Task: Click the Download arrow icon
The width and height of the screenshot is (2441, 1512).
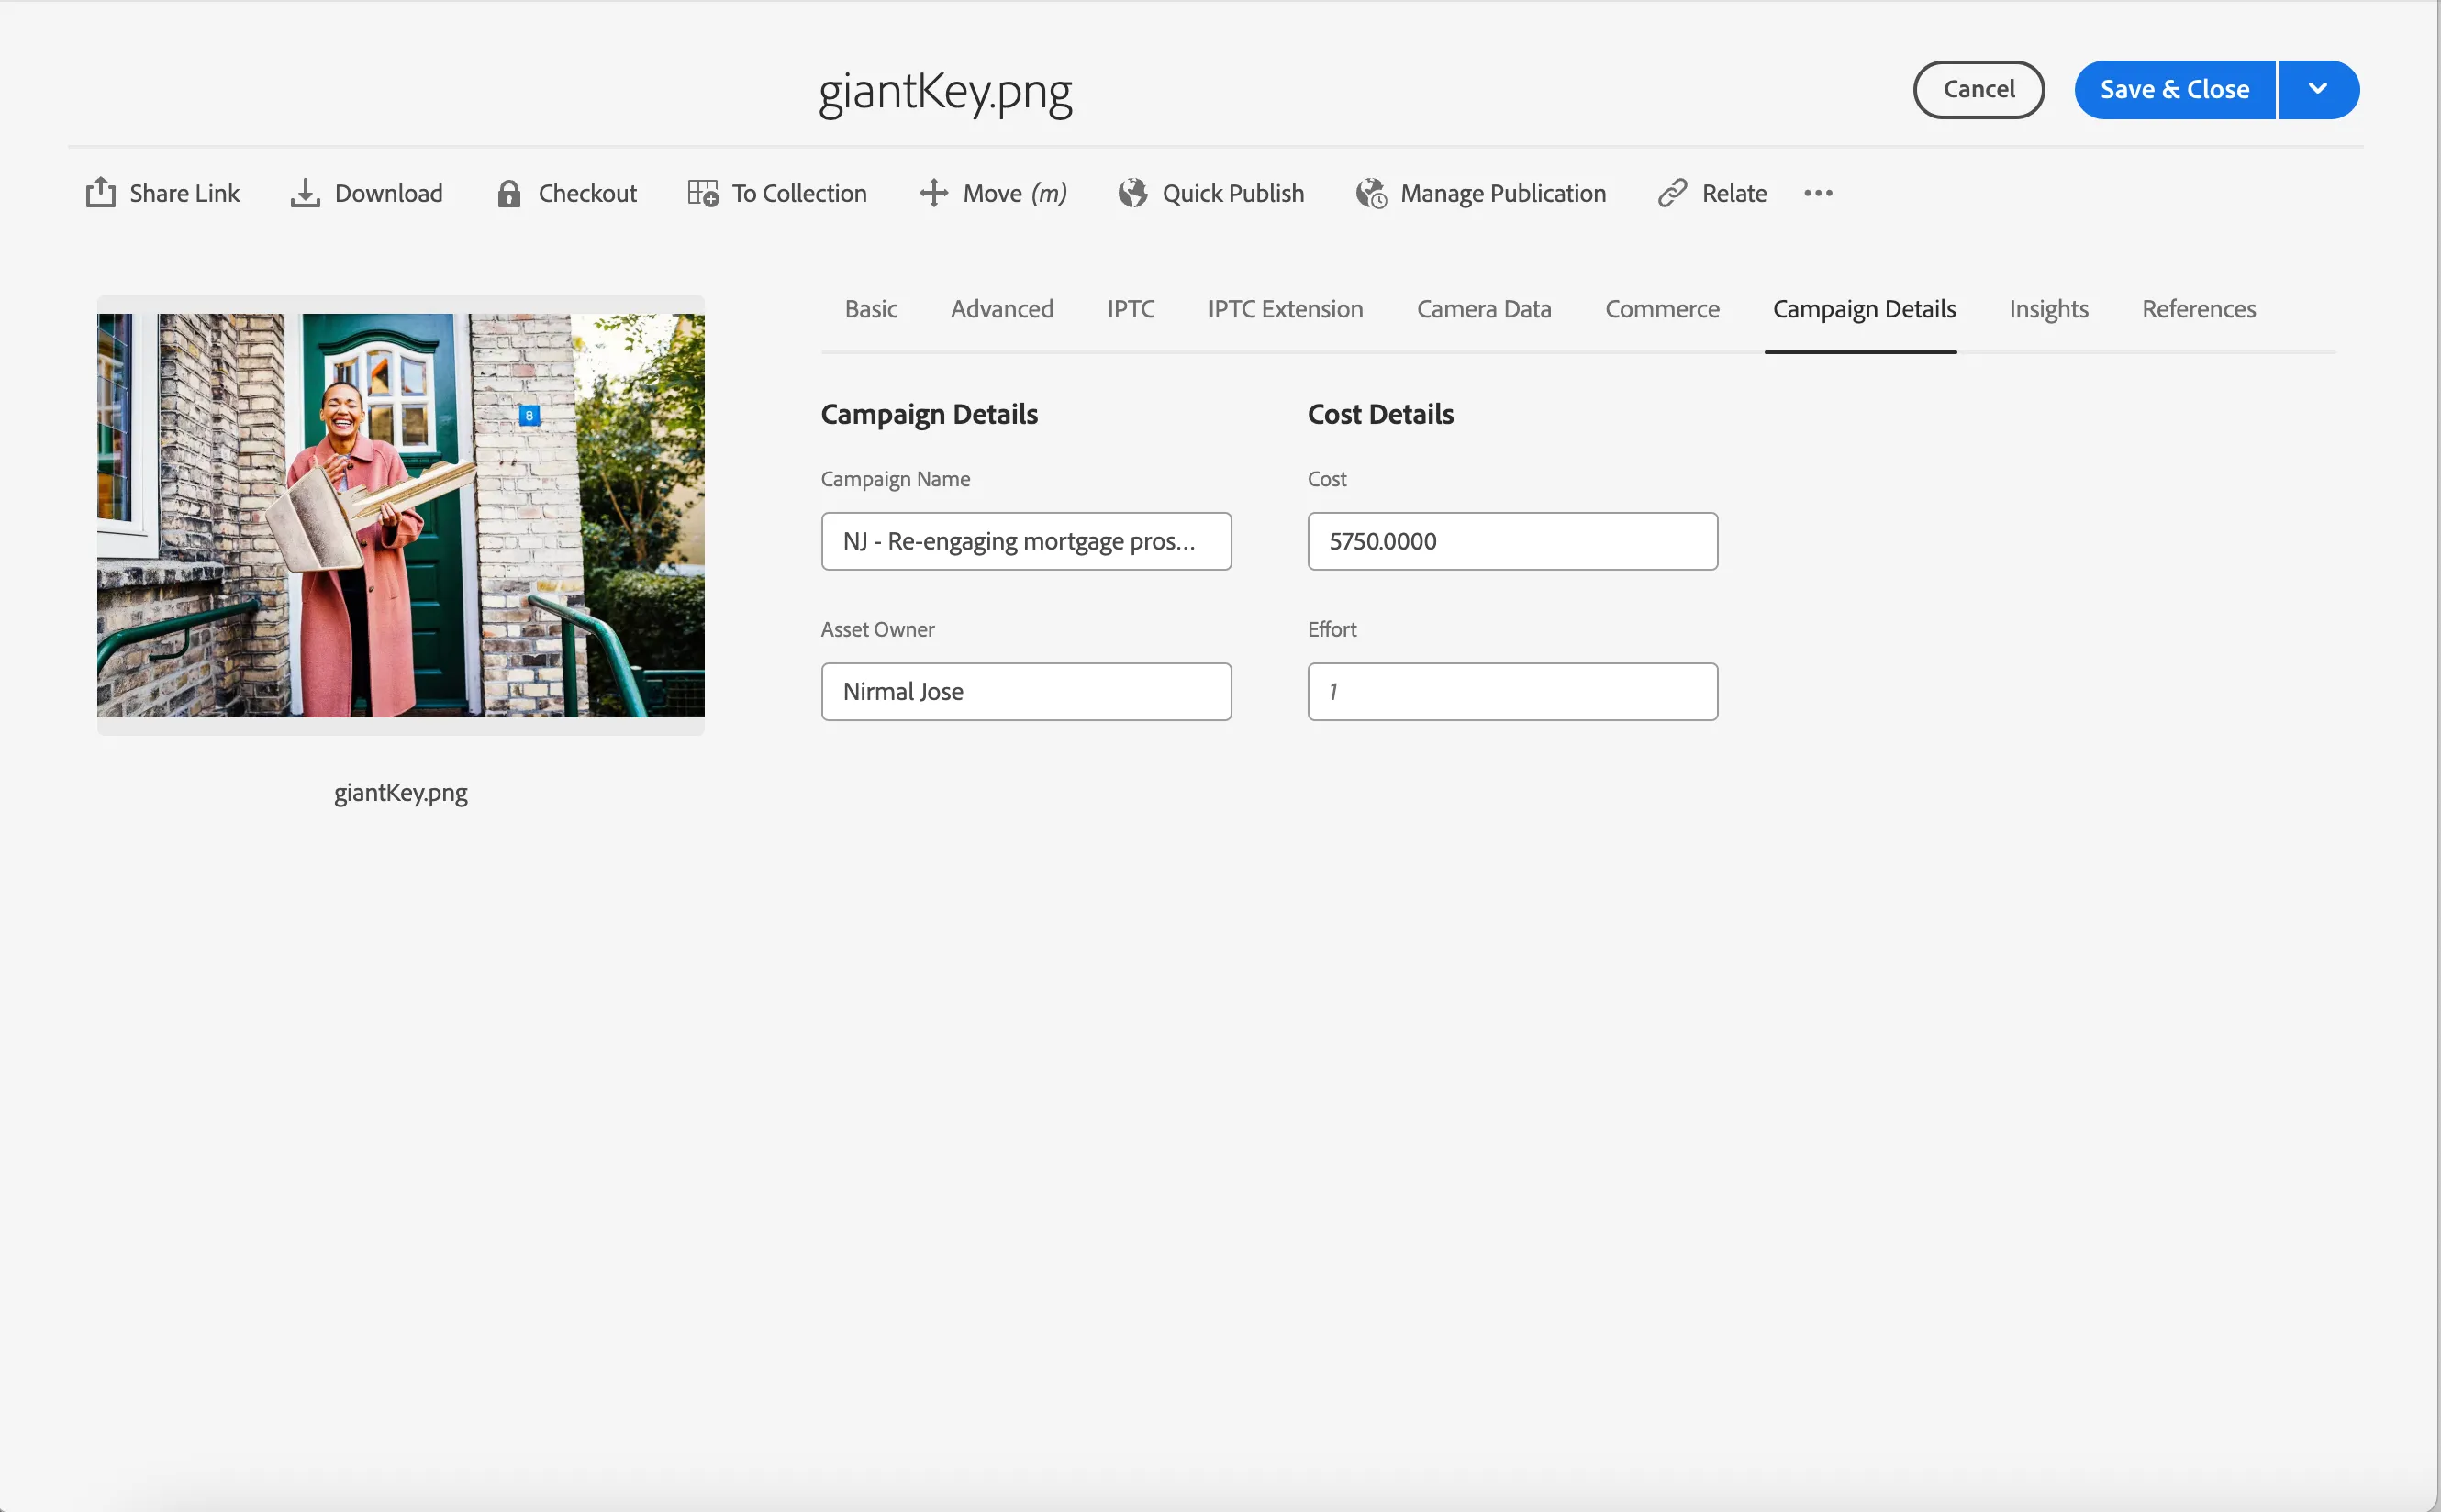Action: click(x=305, y=193)
